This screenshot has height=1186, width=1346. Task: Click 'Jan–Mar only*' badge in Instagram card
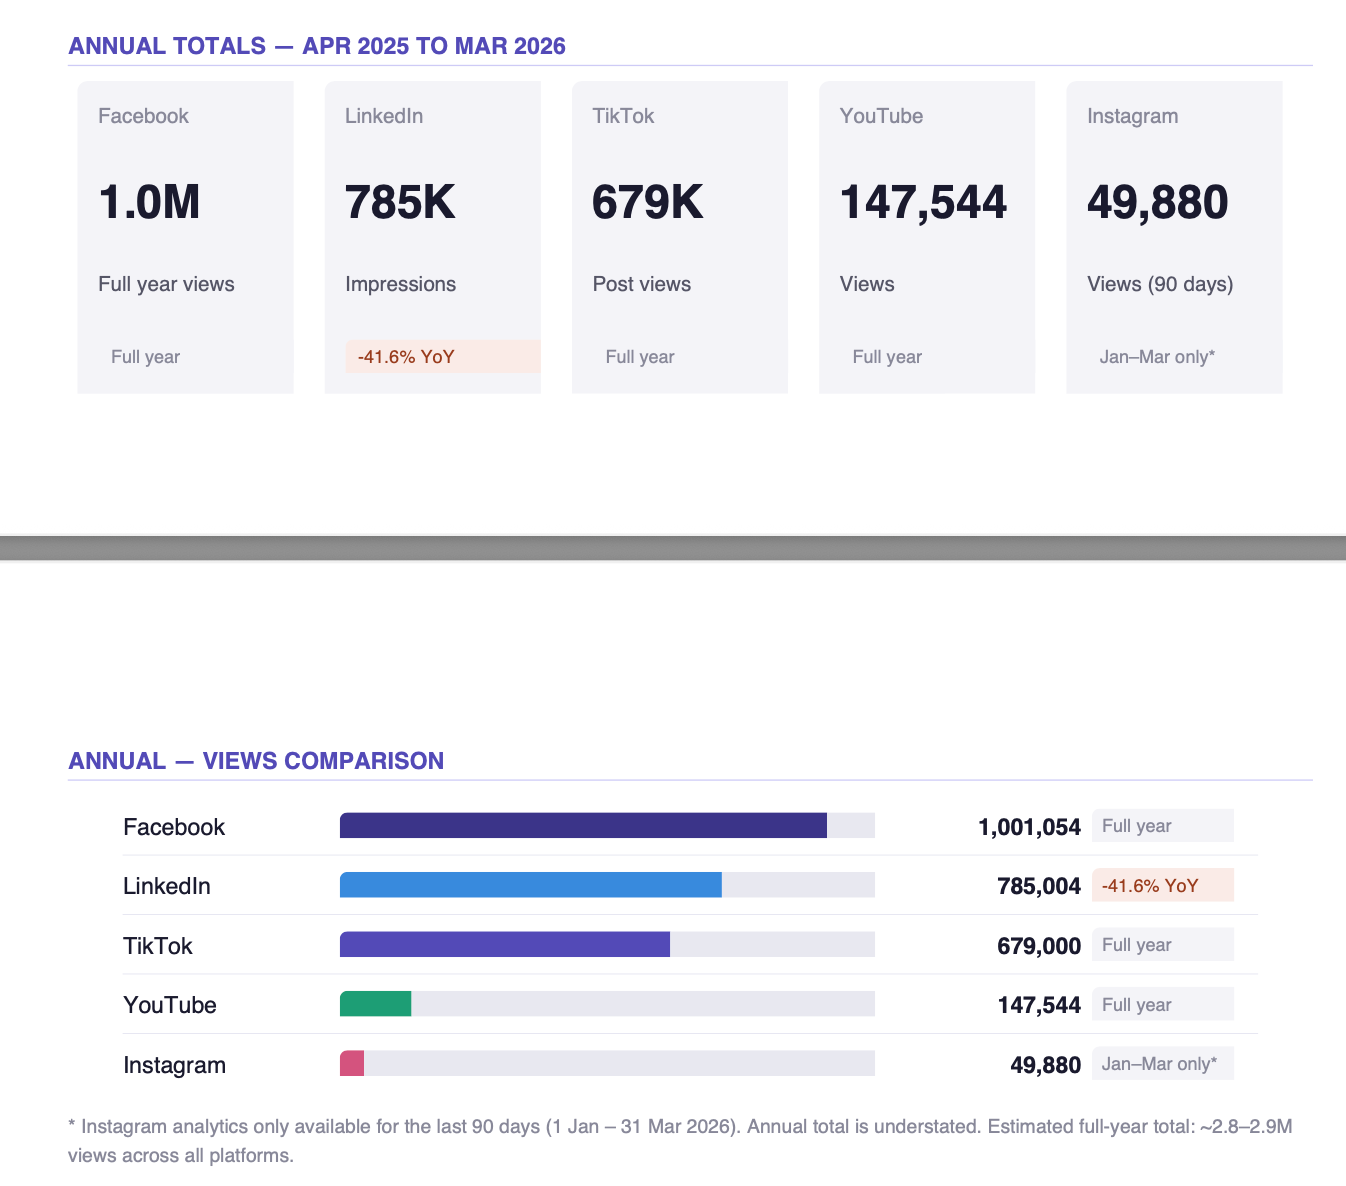pyautogui.click(x=1157, y=357)
